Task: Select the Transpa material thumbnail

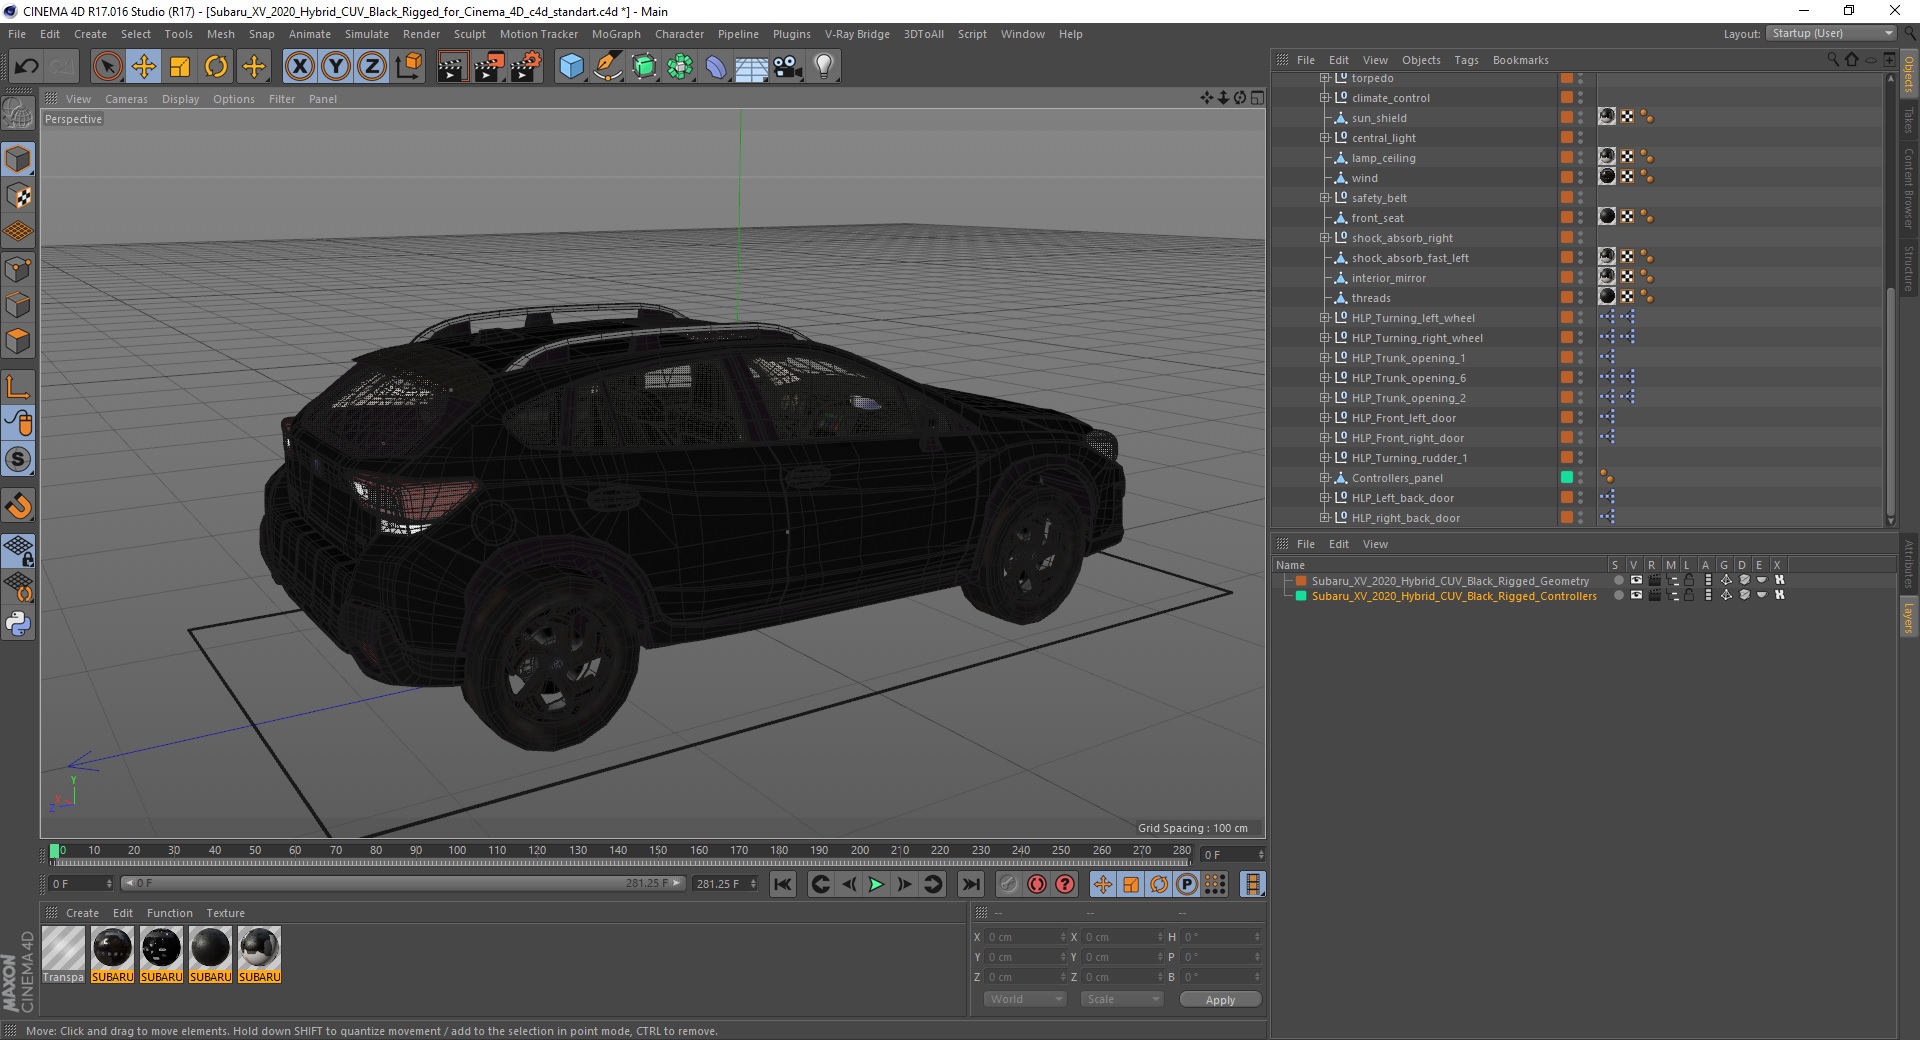Action: pos(63,954)
